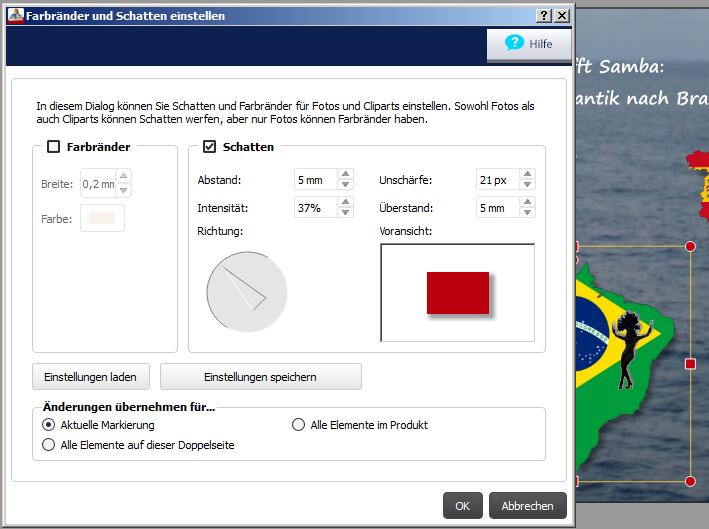
Task: Decrease Unschärfe with down arrow
Action: click(527, 184)
